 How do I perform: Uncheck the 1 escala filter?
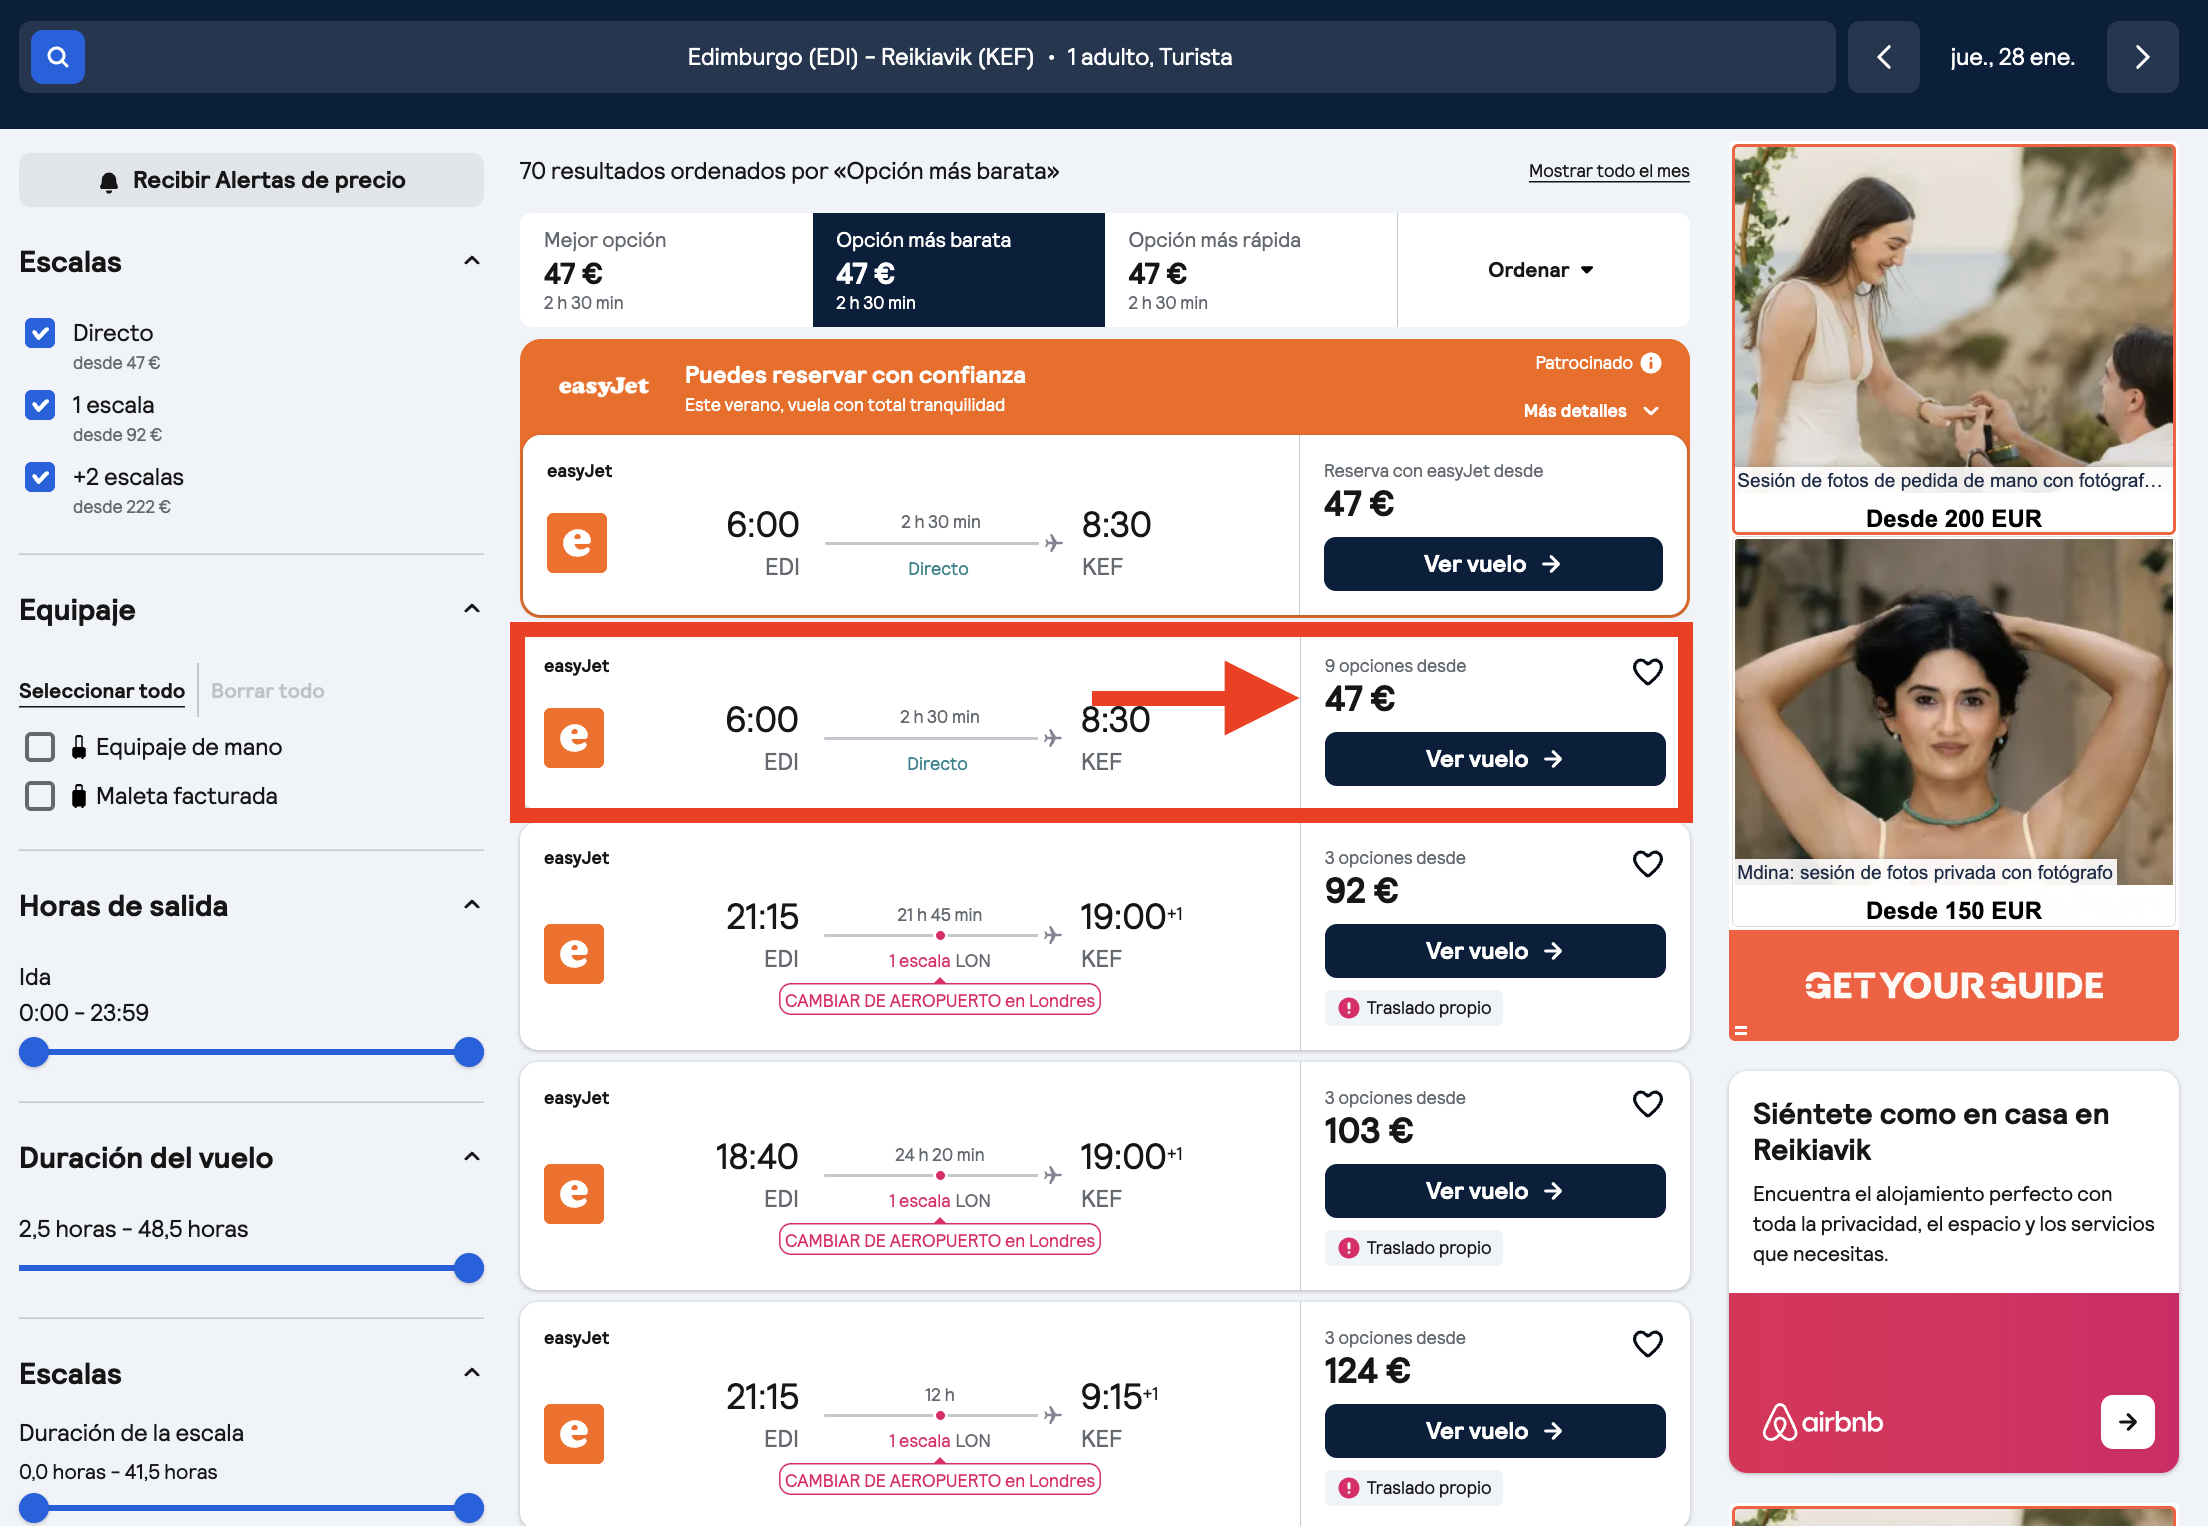(40, 405)
